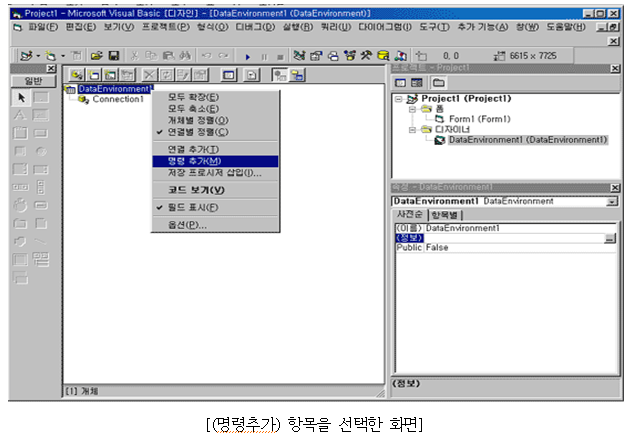
Task: Select the Pointer tool in the toolbox
Action: [x=22, y=97]
